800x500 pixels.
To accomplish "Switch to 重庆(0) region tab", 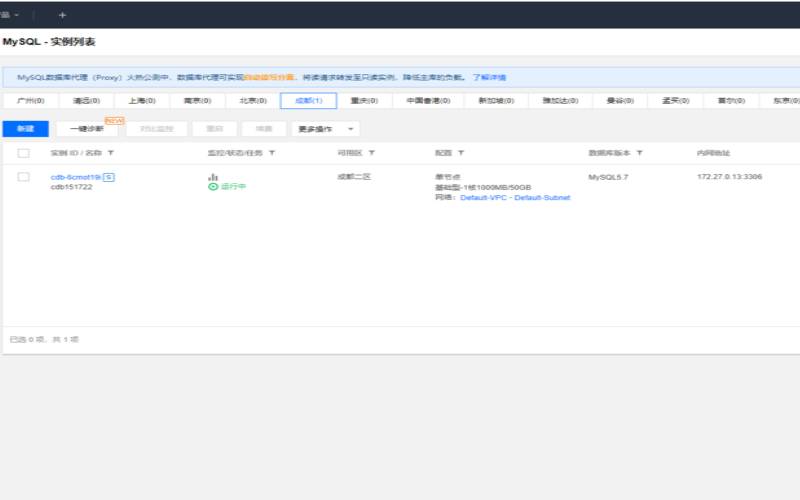I will click(364, 101).
